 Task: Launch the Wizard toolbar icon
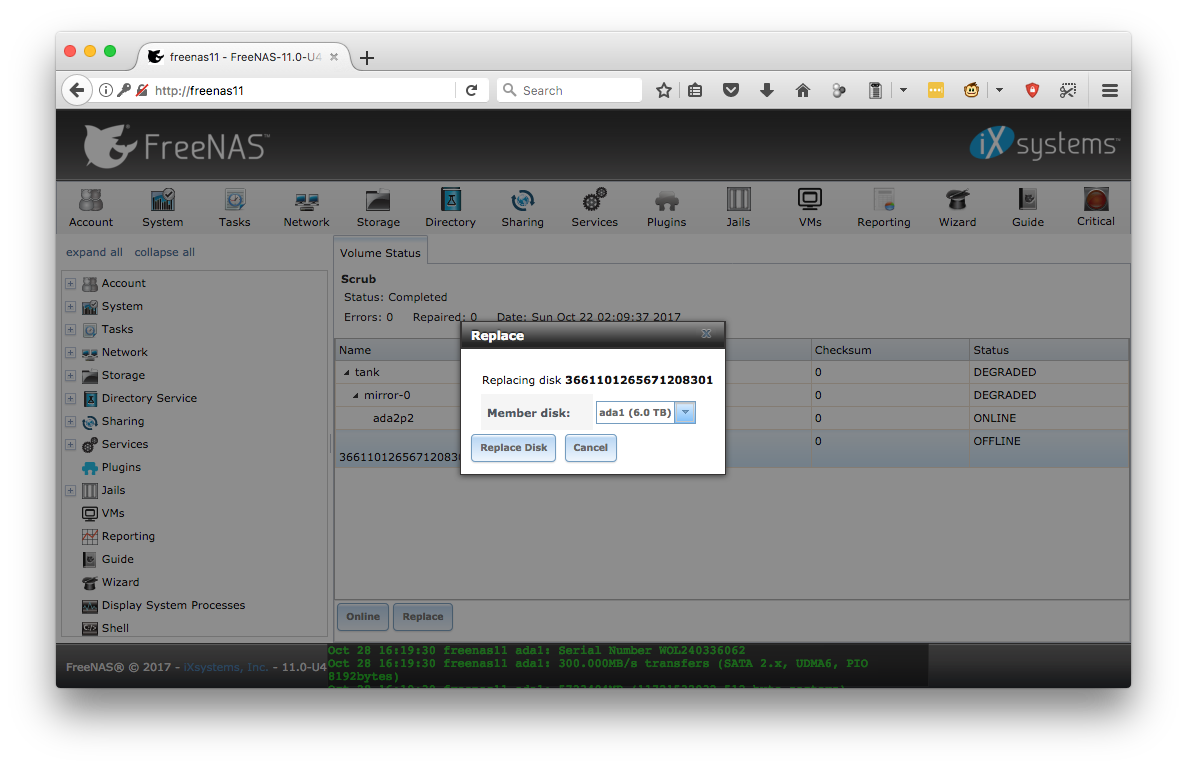click(x=958, y=207)
